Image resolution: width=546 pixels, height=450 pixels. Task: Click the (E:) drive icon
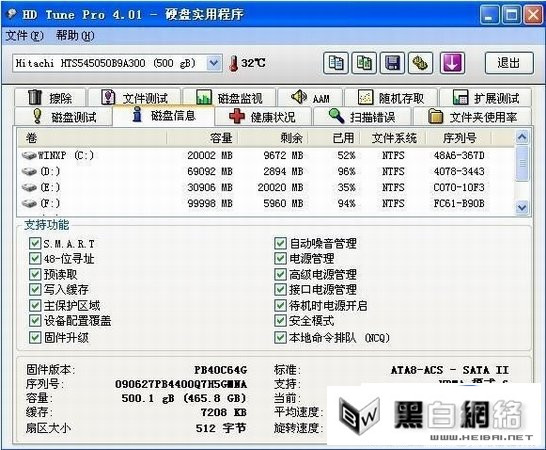point(29,187)
